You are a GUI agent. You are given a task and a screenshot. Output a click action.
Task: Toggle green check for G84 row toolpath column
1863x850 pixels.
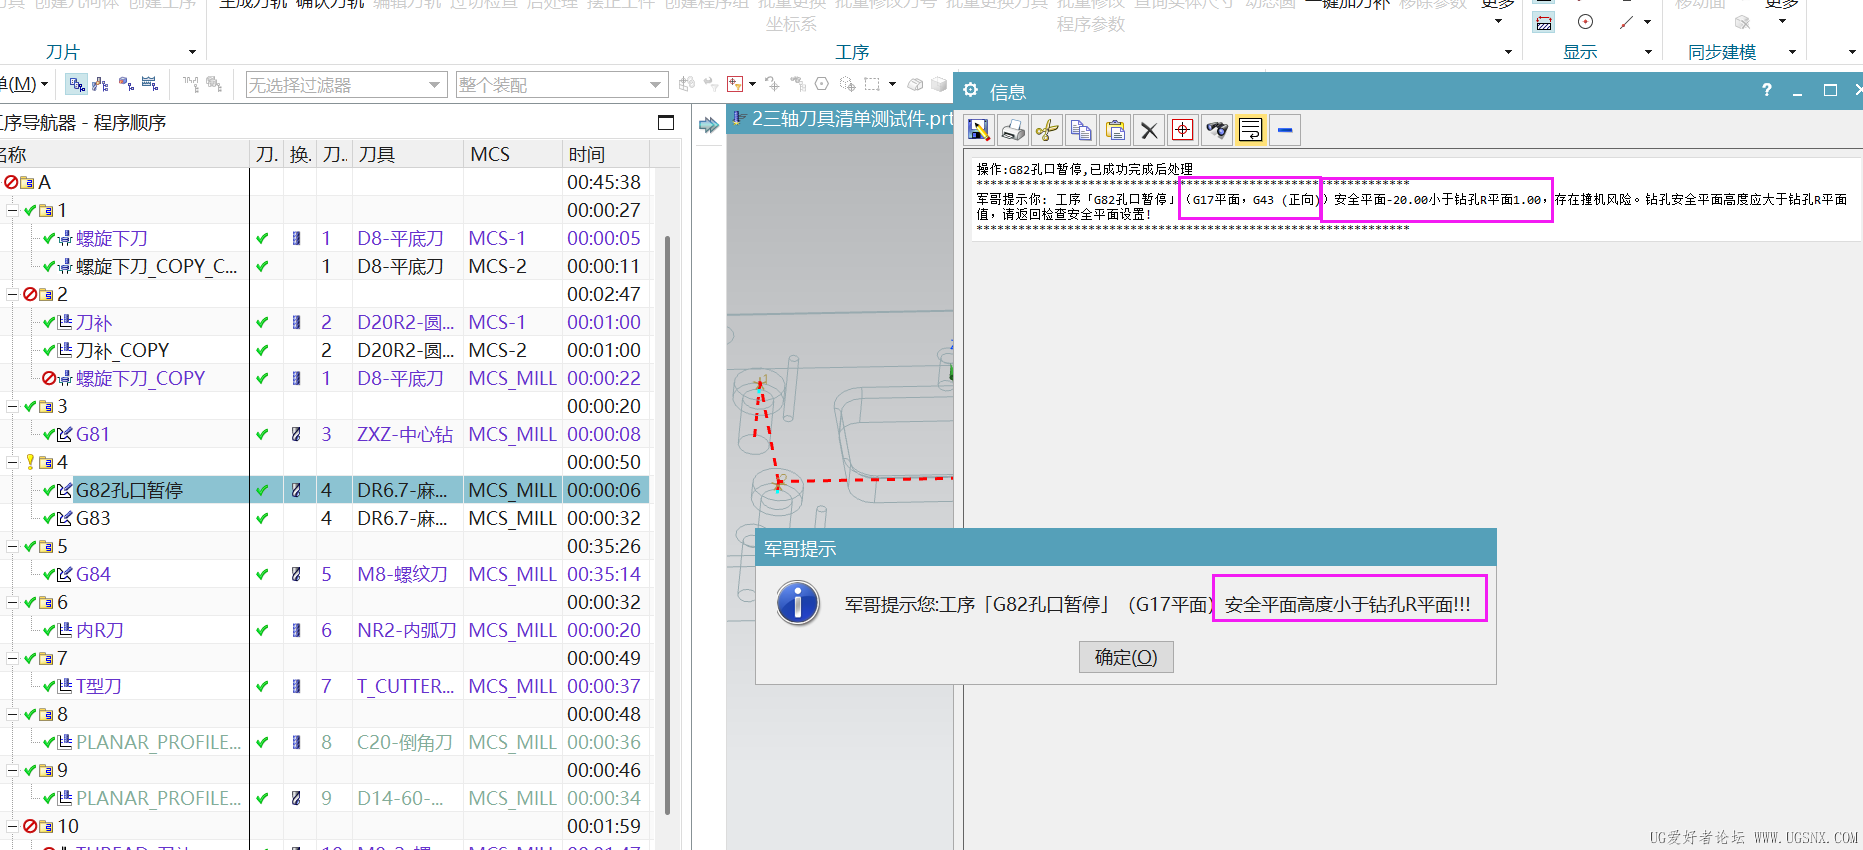[262, 574]
